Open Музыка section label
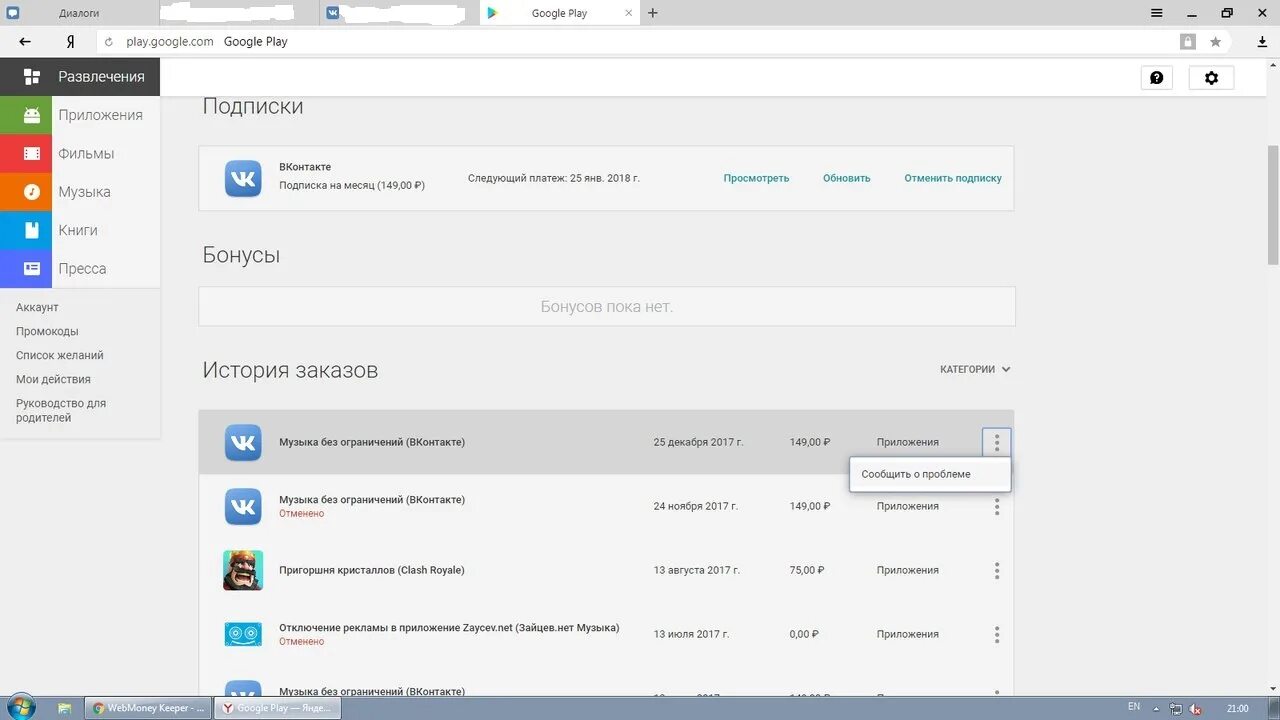Viewport: 1280px width, 720px height. pyautogui.click(x=84, y=192)
